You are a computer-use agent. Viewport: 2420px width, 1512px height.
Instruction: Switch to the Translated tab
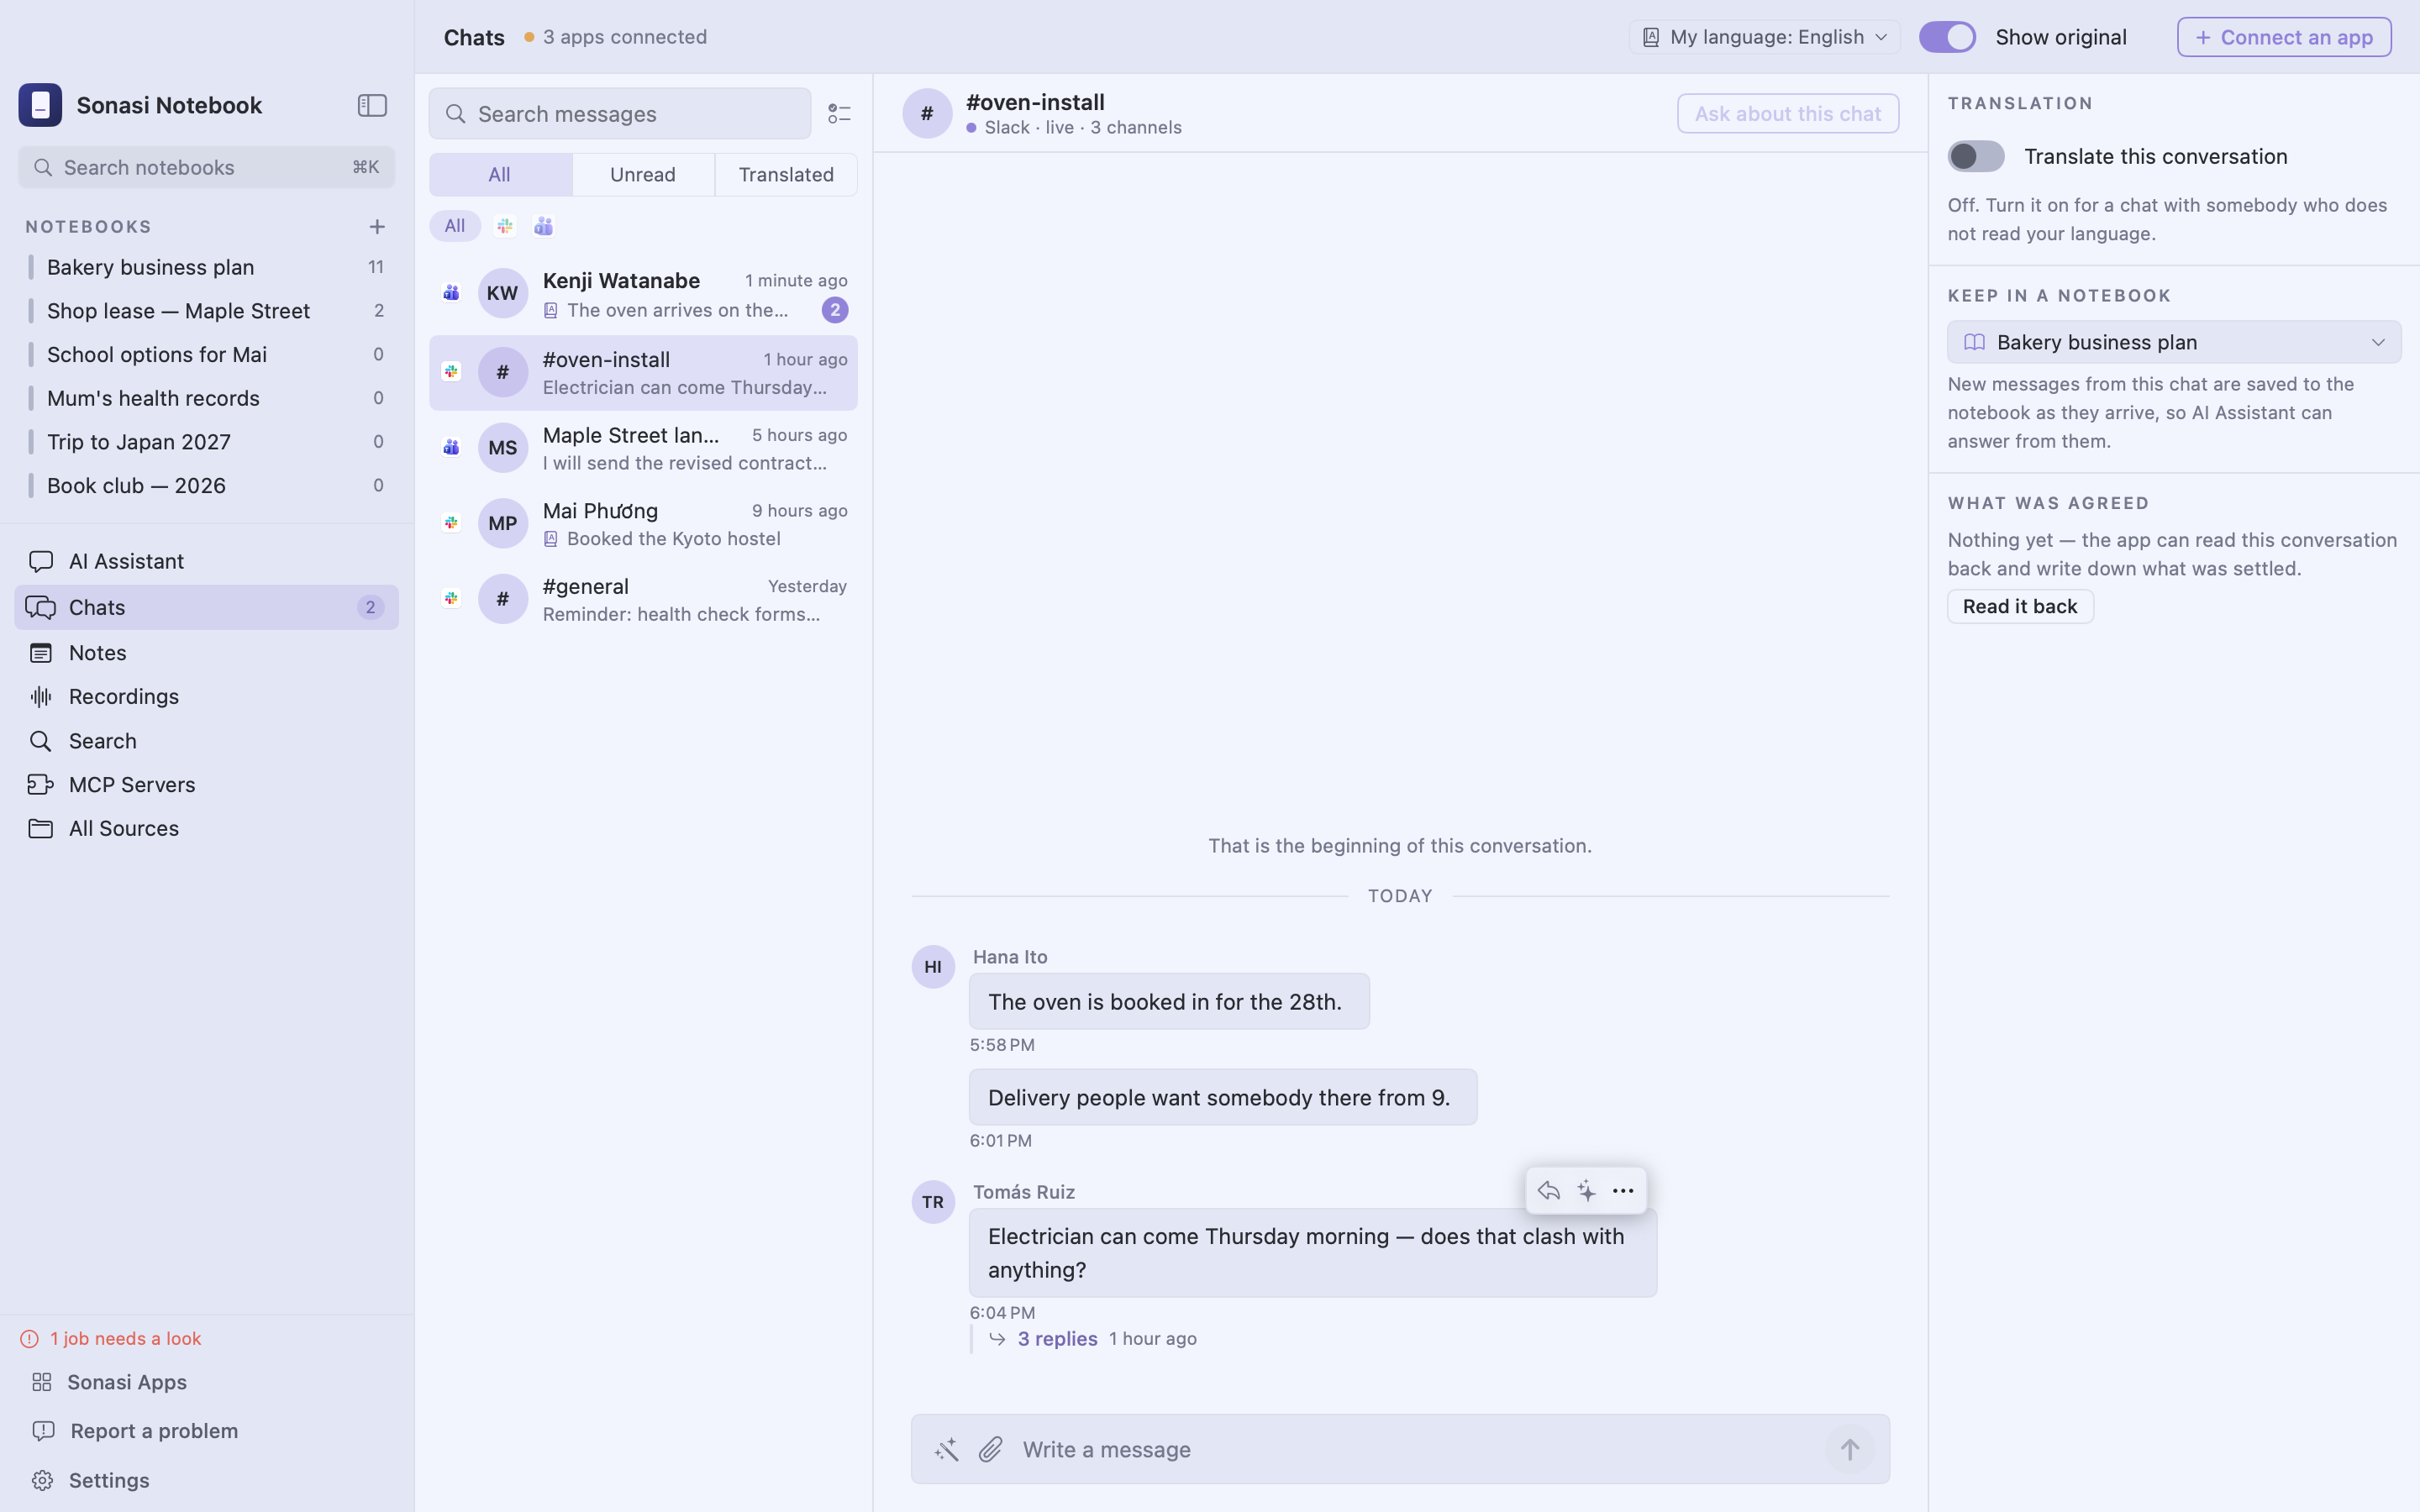786,175
